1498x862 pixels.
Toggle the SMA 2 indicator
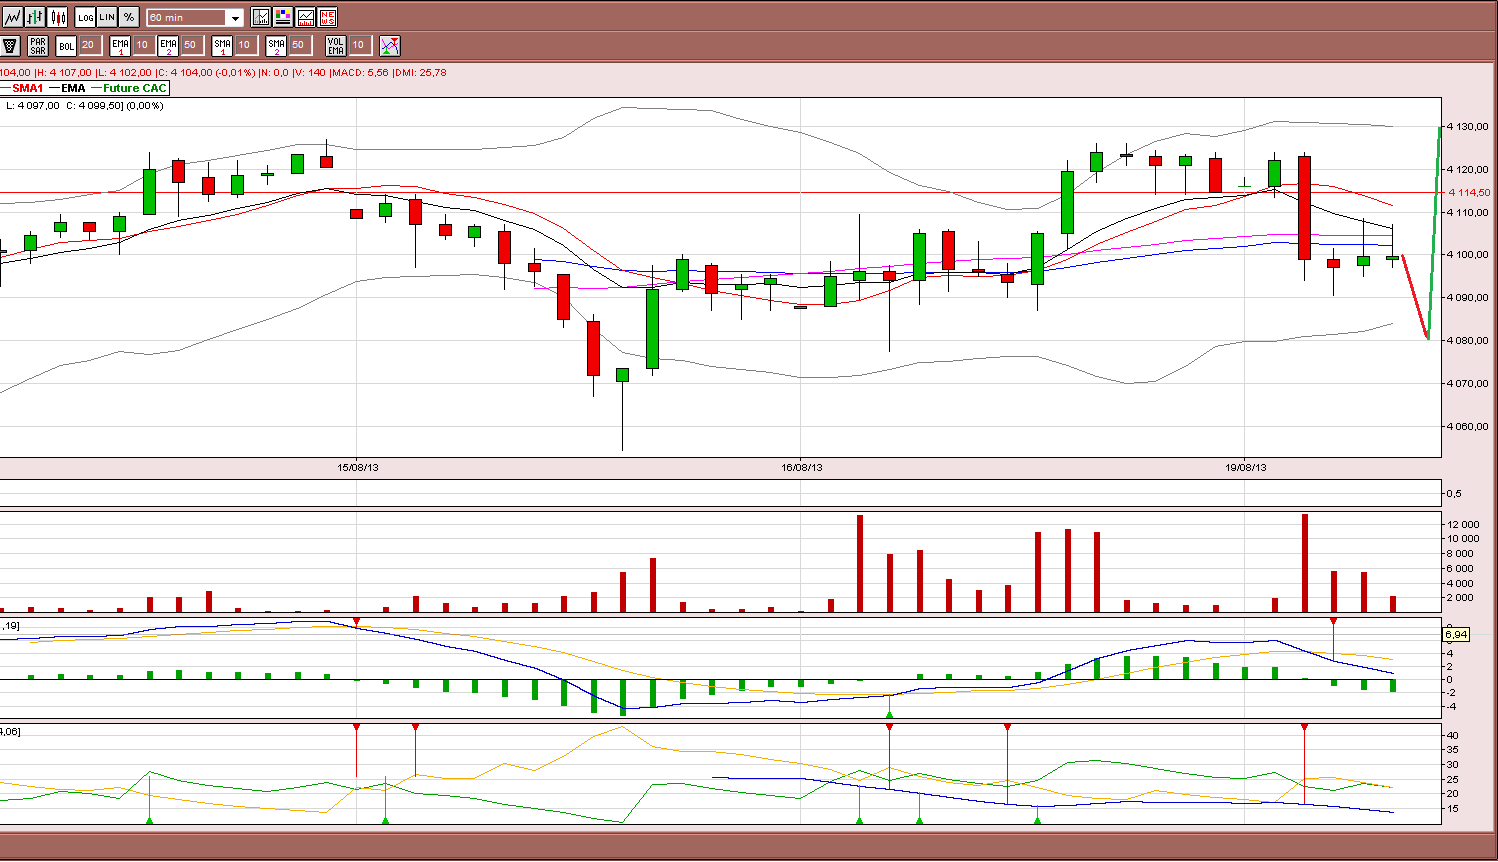(276, 45)
